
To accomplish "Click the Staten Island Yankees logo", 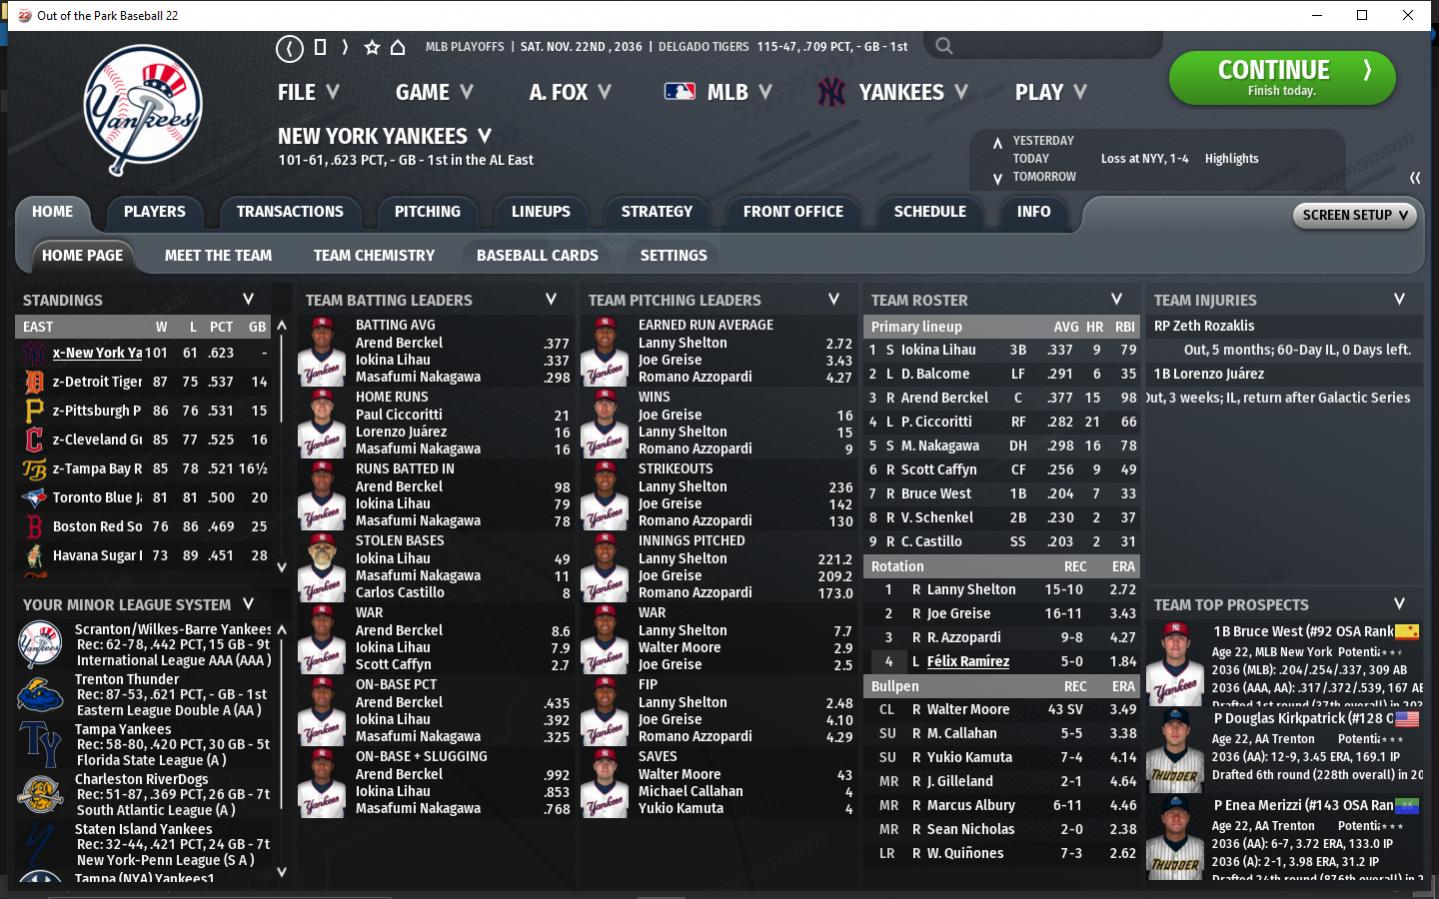I will pos(40,844).
